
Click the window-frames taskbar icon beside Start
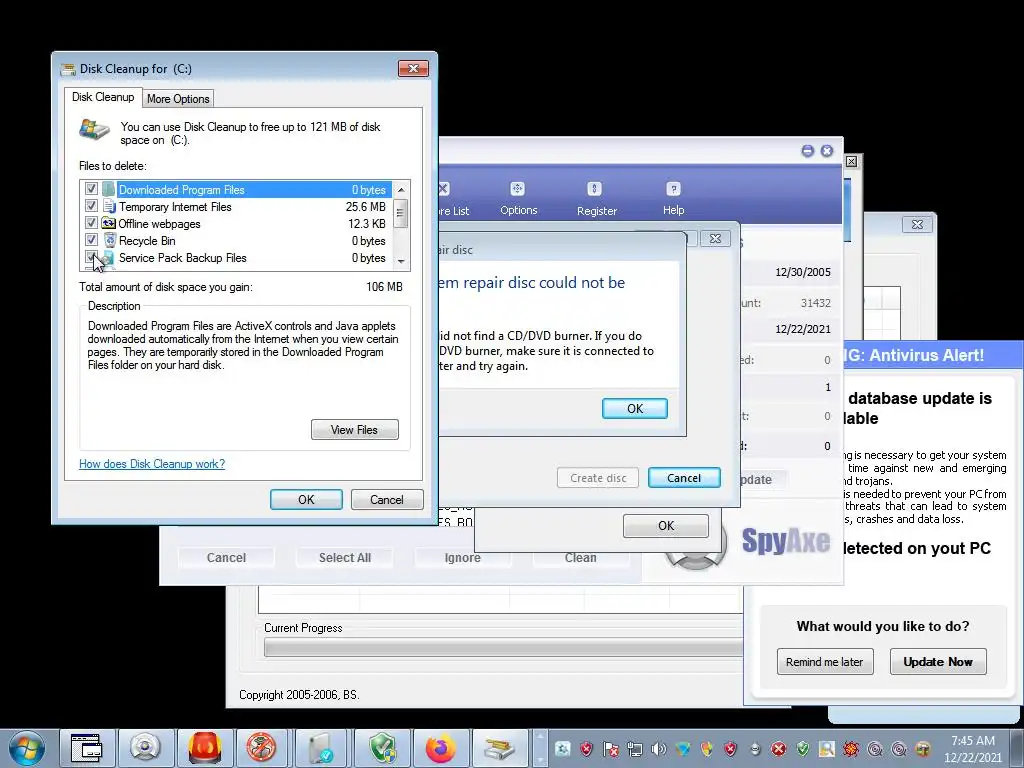[x=87, y=748]
